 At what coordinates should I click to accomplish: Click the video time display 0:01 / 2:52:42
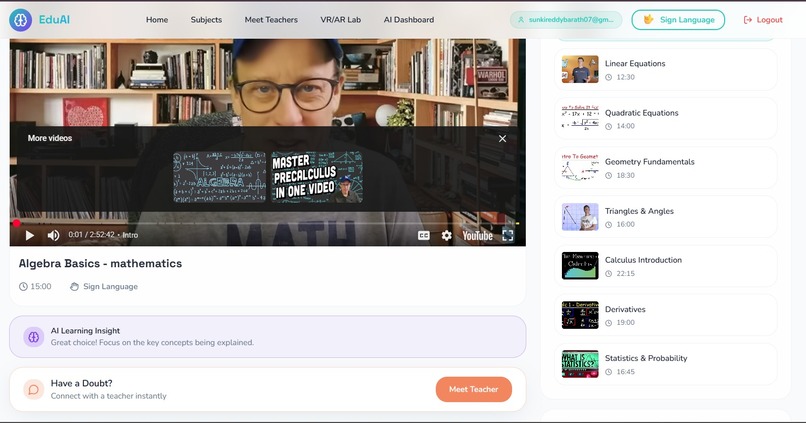pos(91,235)
